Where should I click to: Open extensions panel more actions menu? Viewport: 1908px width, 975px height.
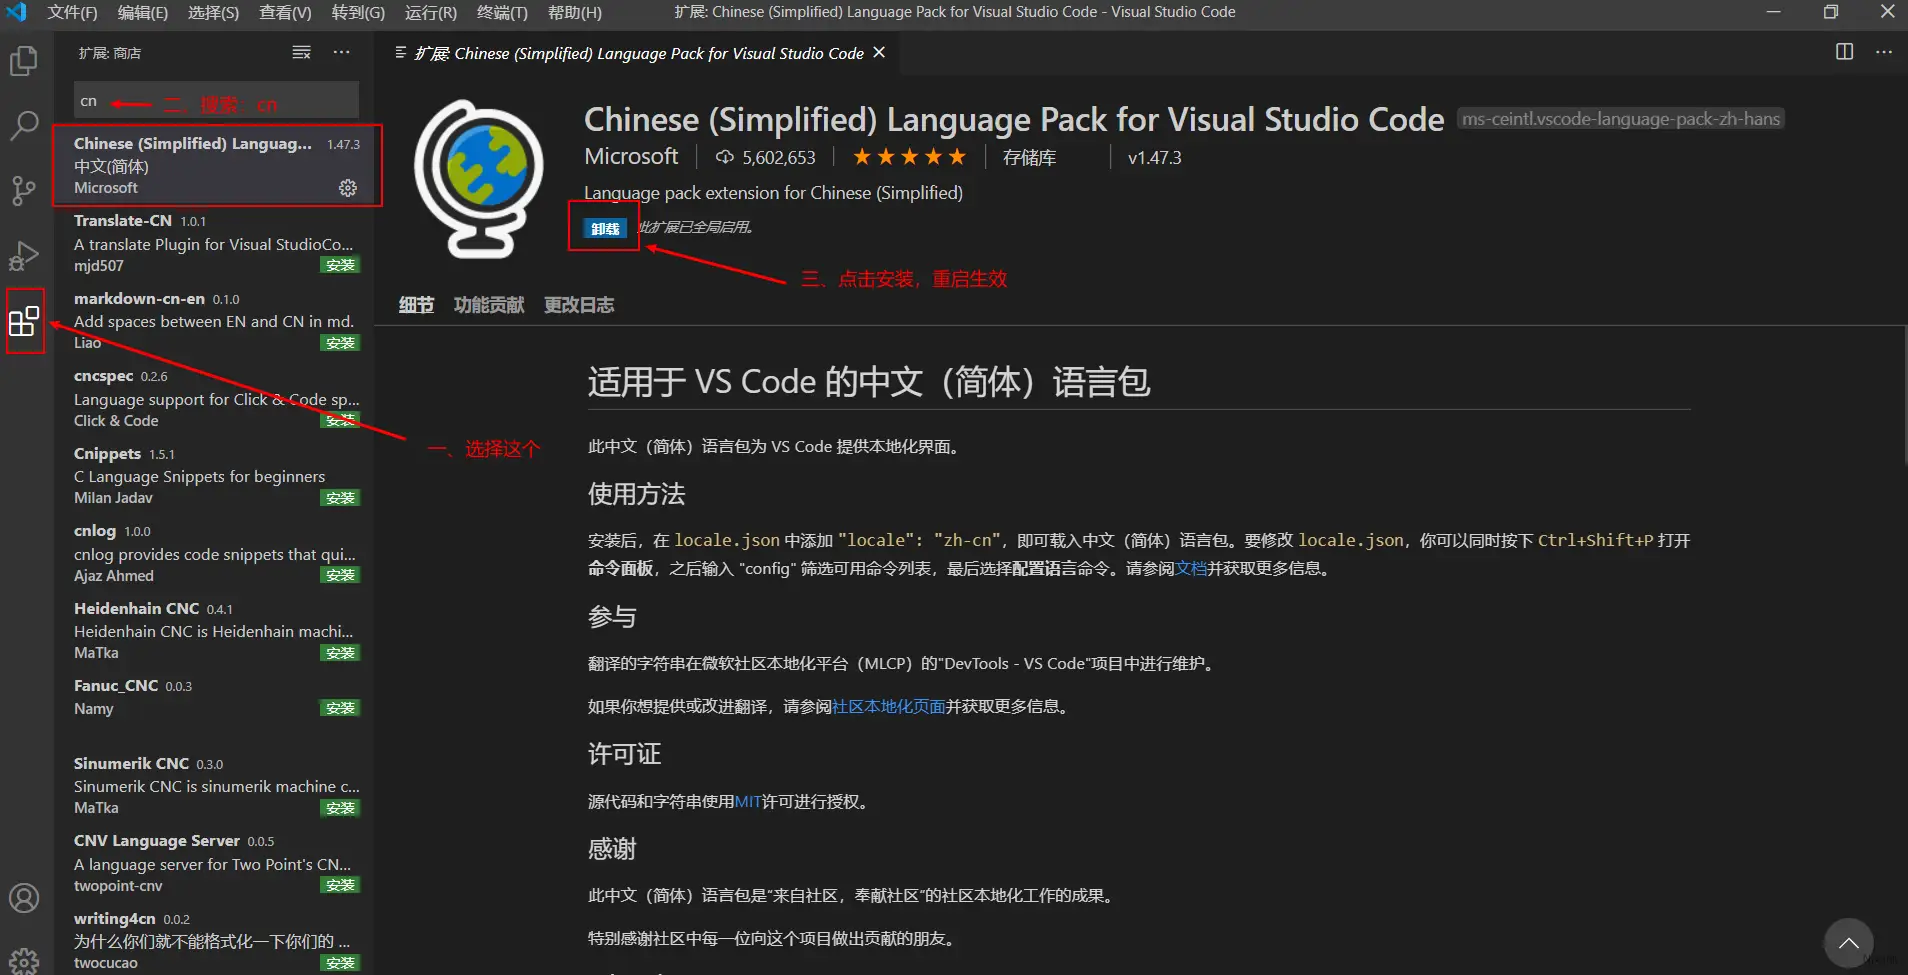342,52
